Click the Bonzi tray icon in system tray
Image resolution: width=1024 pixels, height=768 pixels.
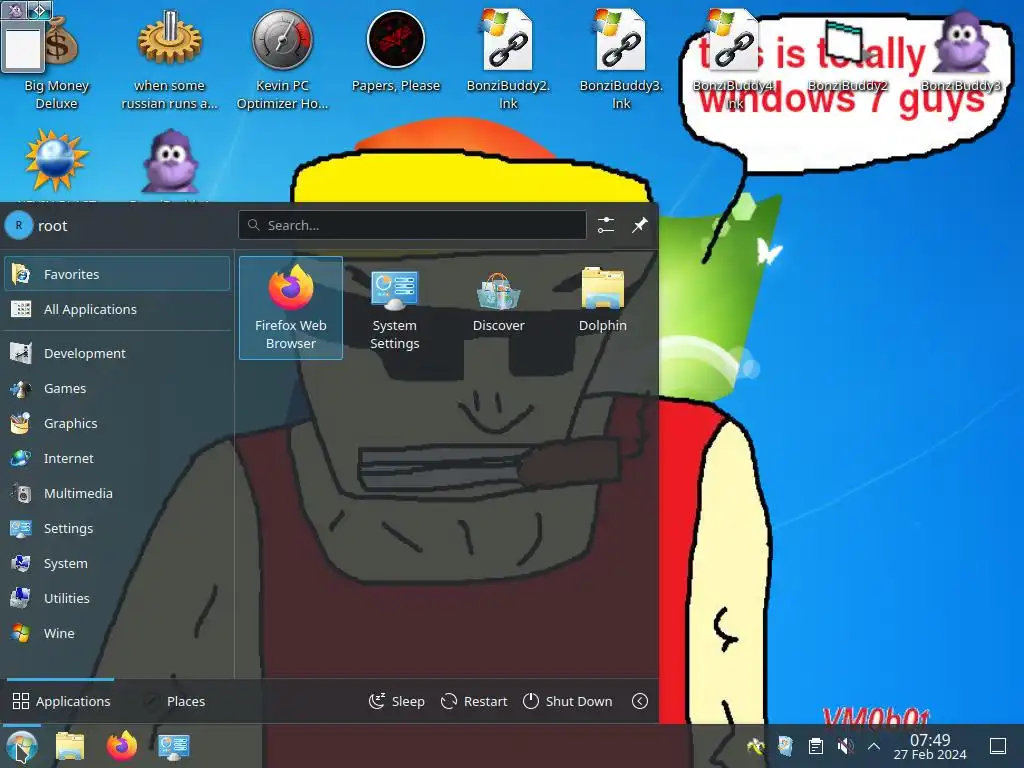pyautogui.click(x=756, y=746)
